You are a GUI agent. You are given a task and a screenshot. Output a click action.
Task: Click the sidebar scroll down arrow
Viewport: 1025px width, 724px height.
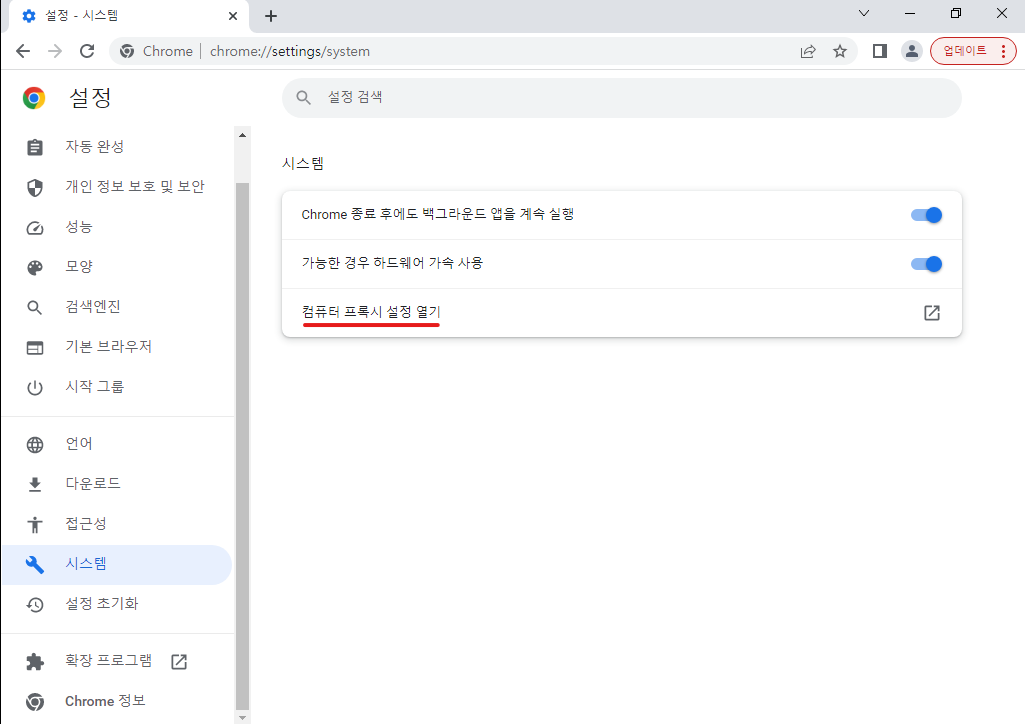tap(243, 717)
